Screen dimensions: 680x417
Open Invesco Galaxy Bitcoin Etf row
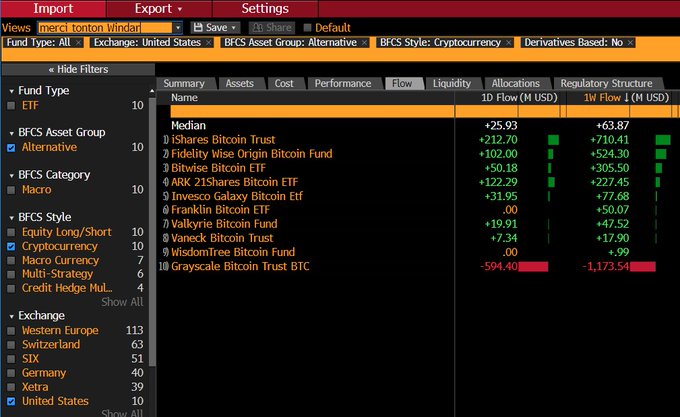point(237,196)
